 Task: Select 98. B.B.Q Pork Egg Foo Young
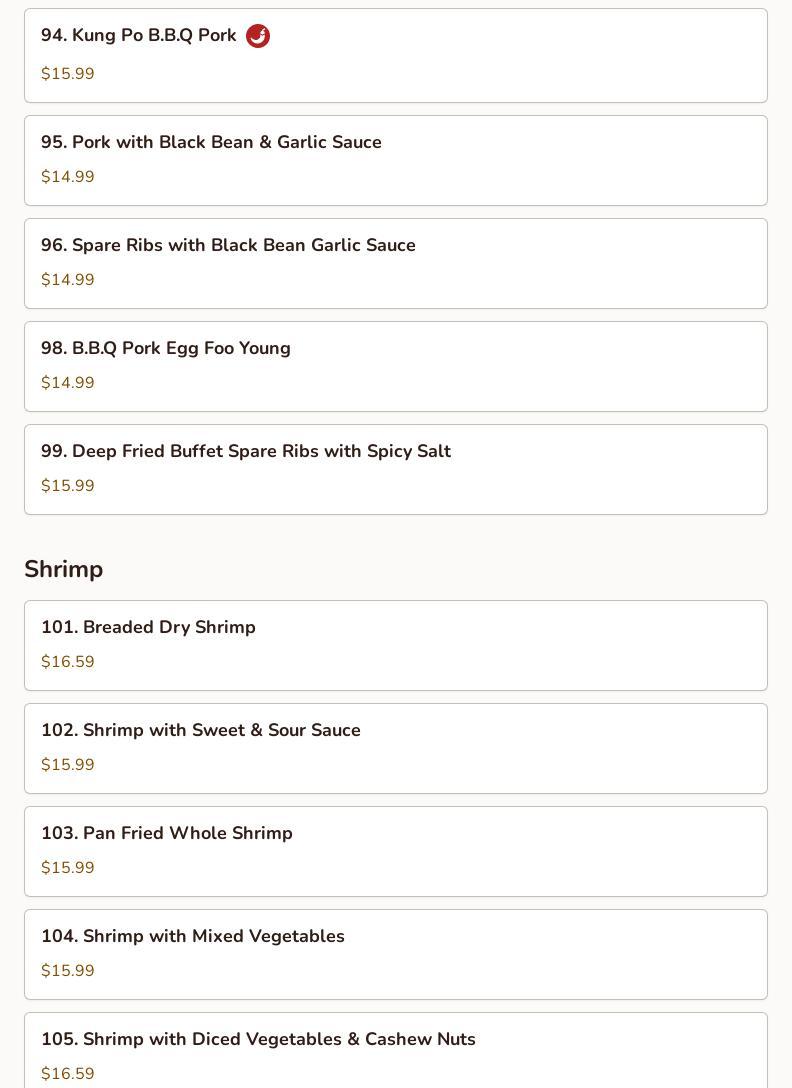point(166,348)
